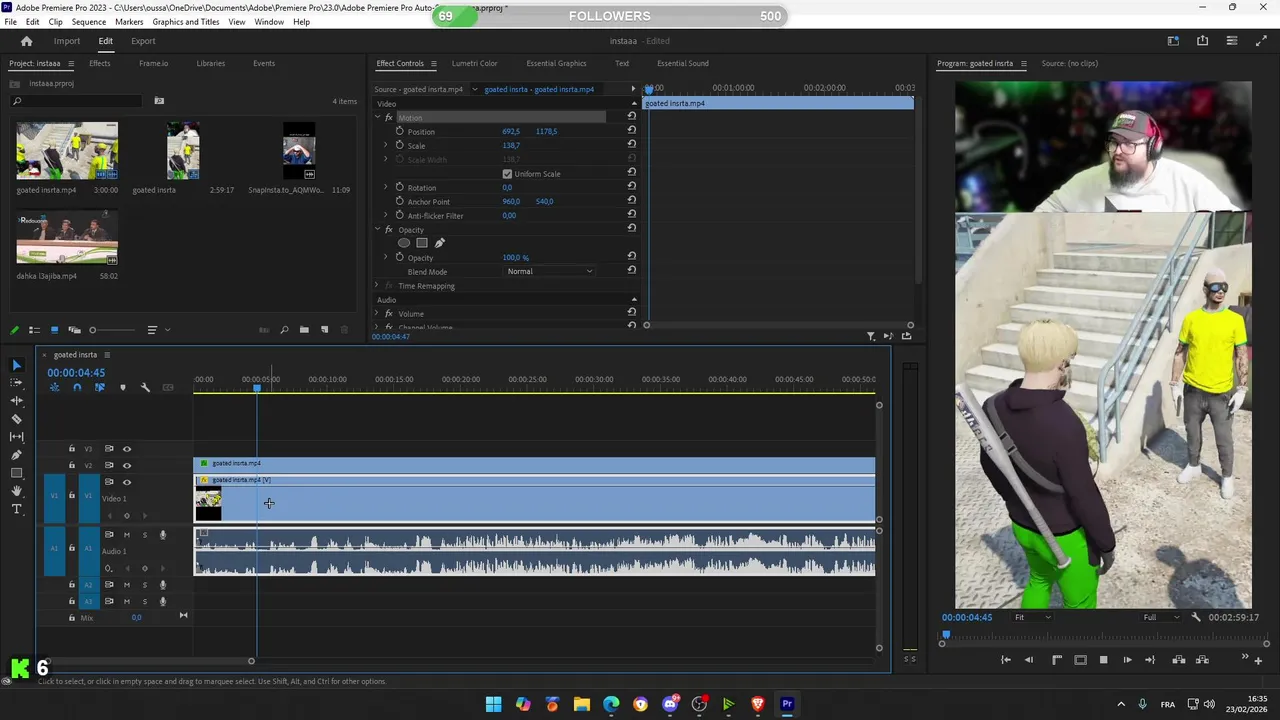The height and width of the screenshot is (720, 1280).
Task: Toggle insert sequences as nests icon
Action: pos(54,387)
